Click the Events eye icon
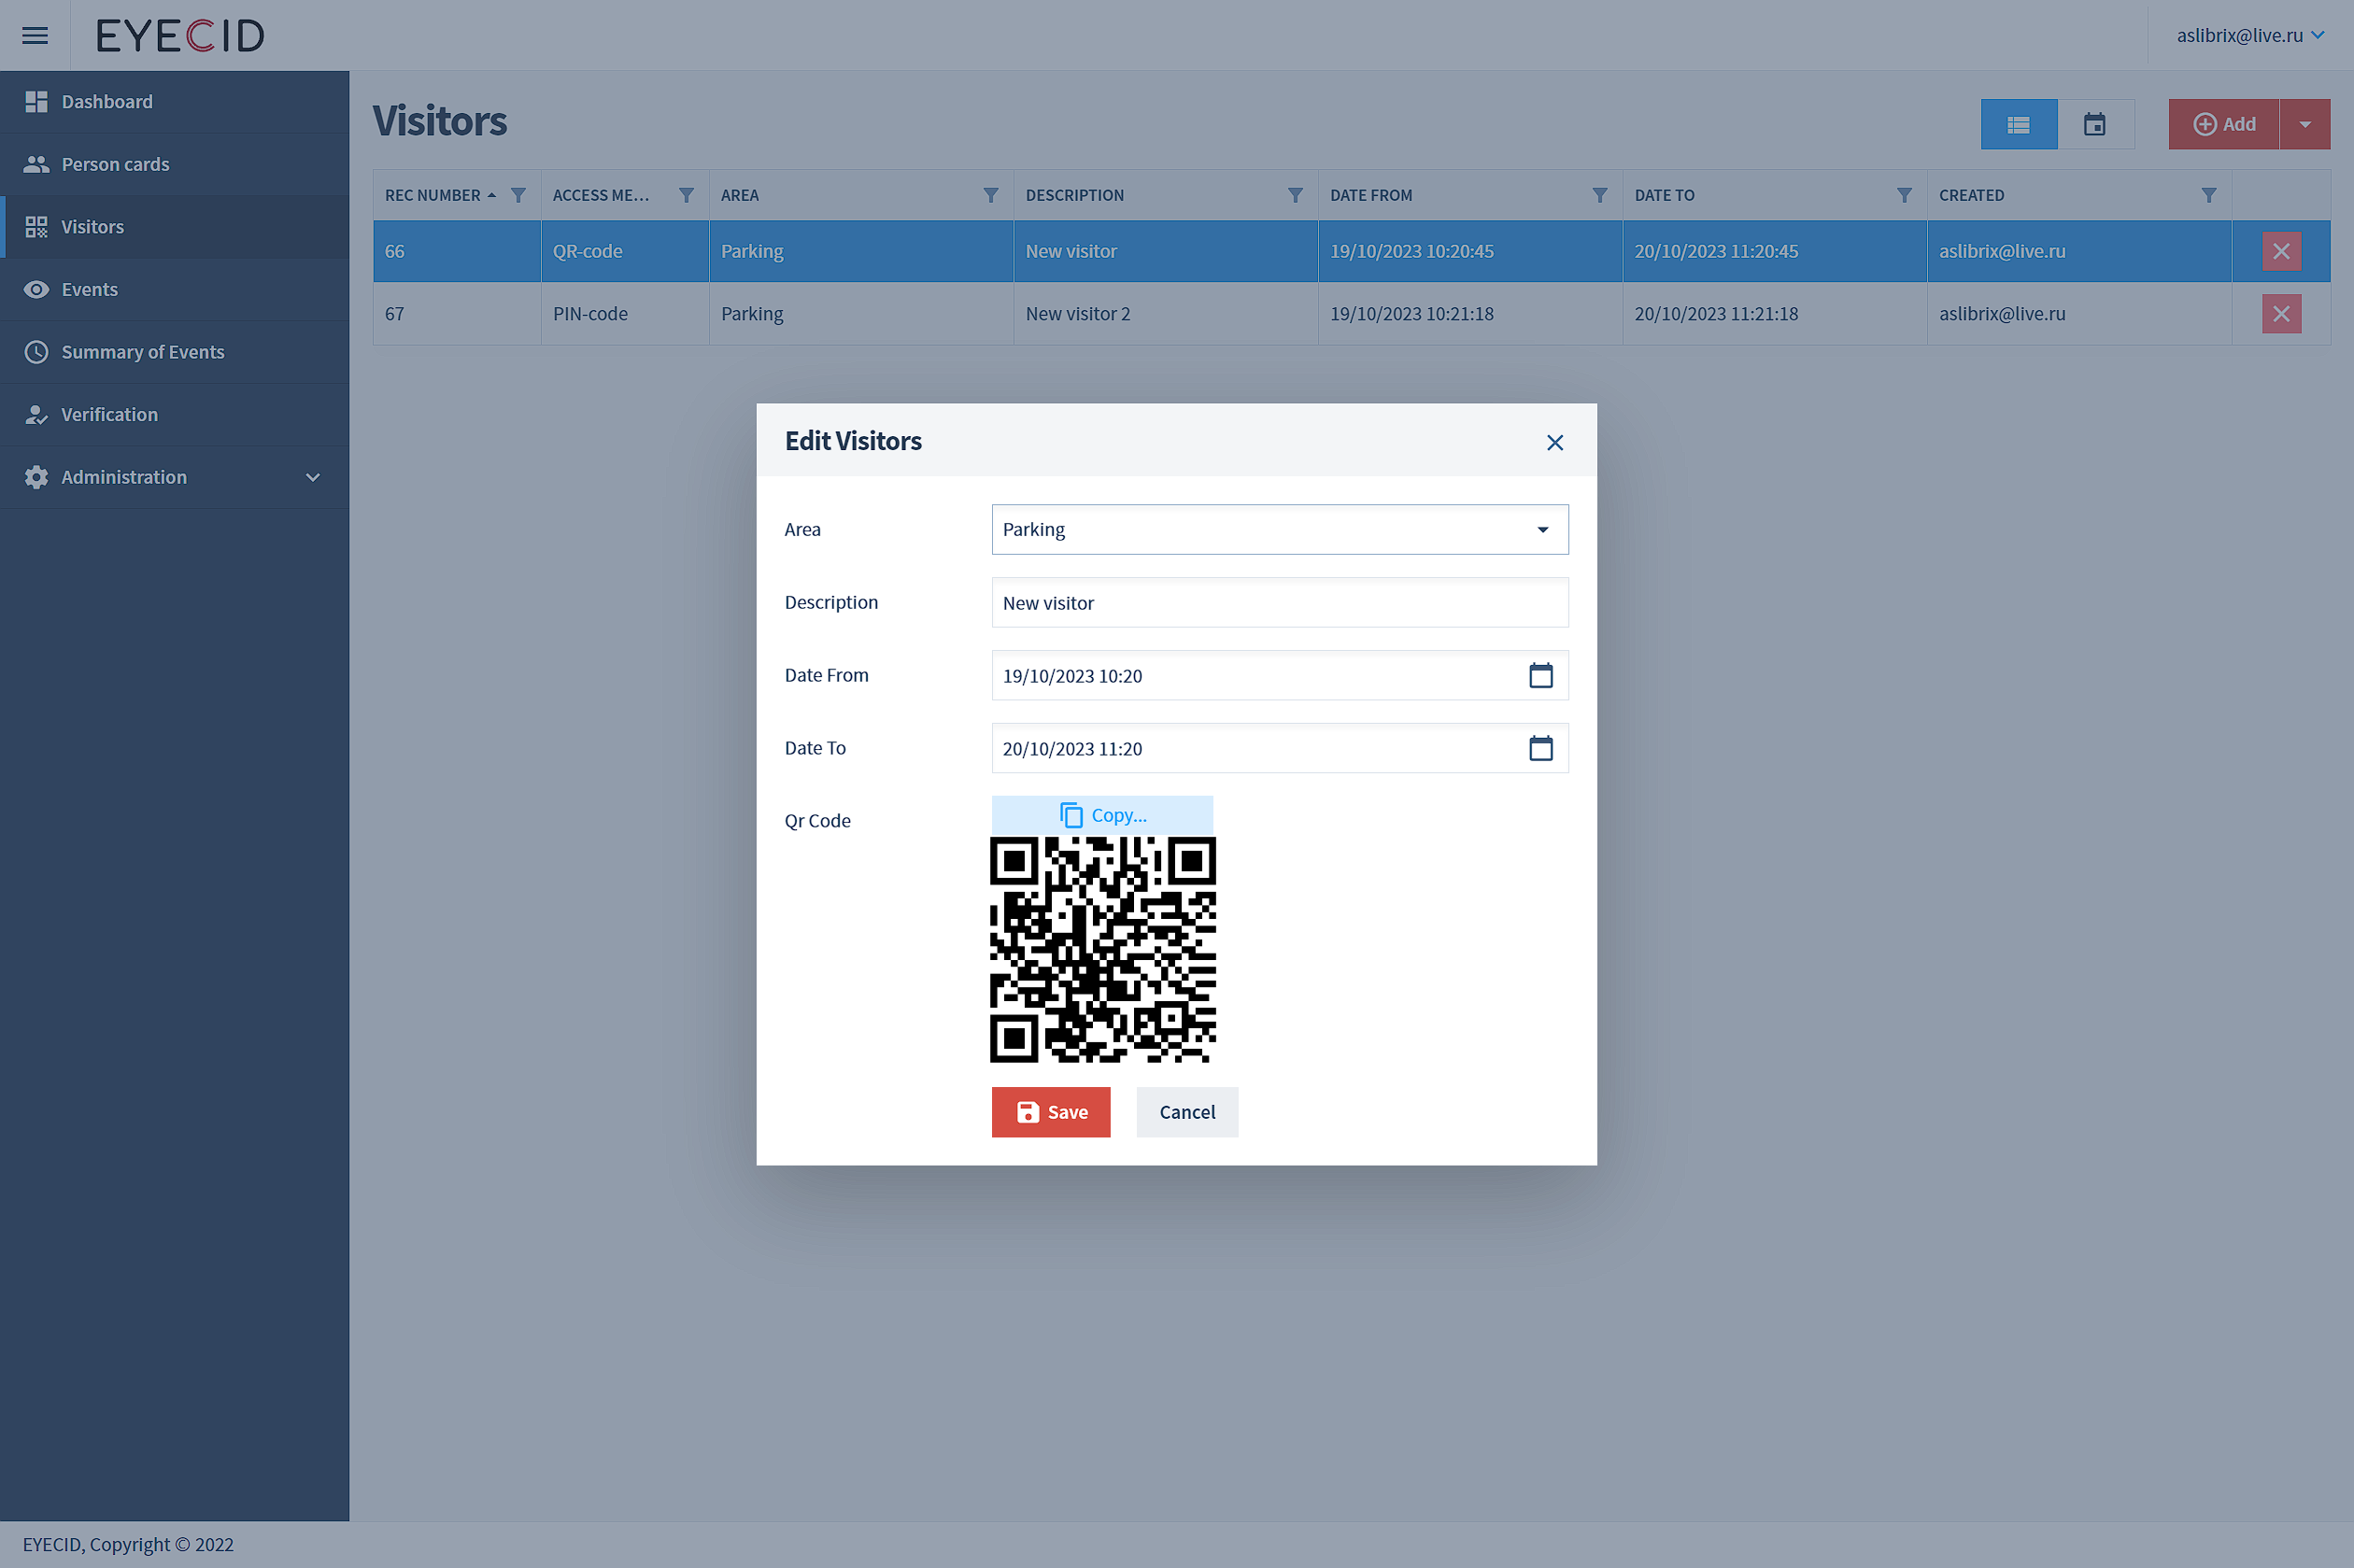The height and width of the screenshot is (1568, 2354). (36, 289)
